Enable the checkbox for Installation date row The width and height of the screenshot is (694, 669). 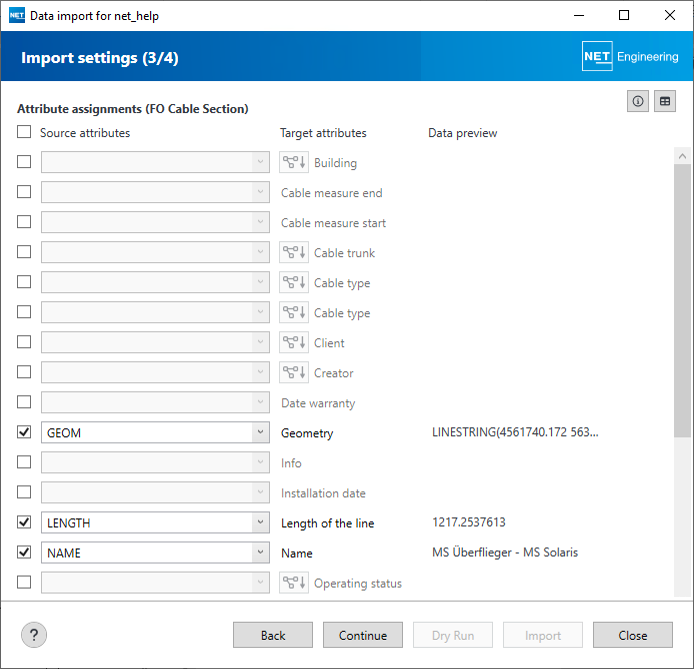(x=24, y=493)
